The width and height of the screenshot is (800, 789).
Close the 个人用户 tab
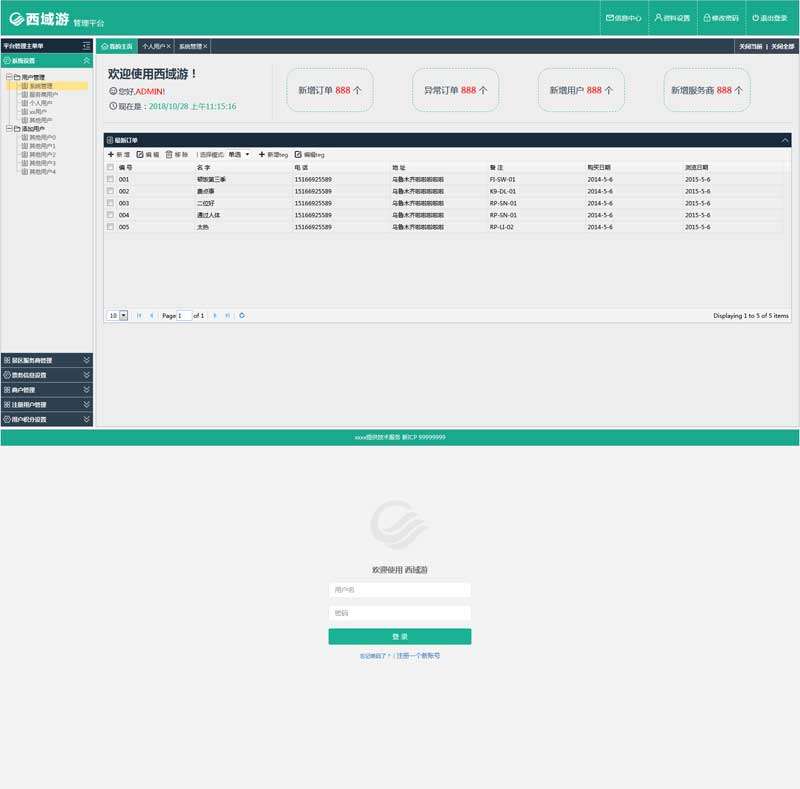click(169, 46)
